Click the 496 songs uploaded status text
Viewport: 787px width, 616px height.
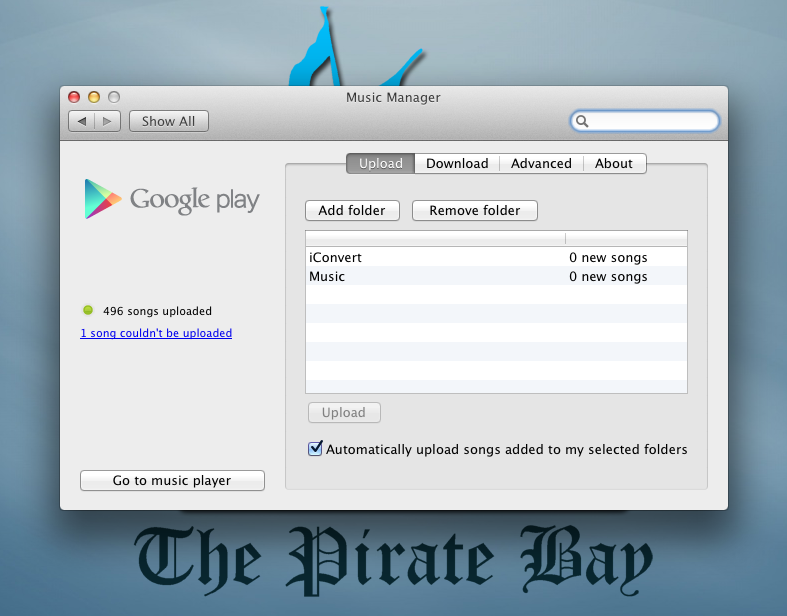[158, 311]
